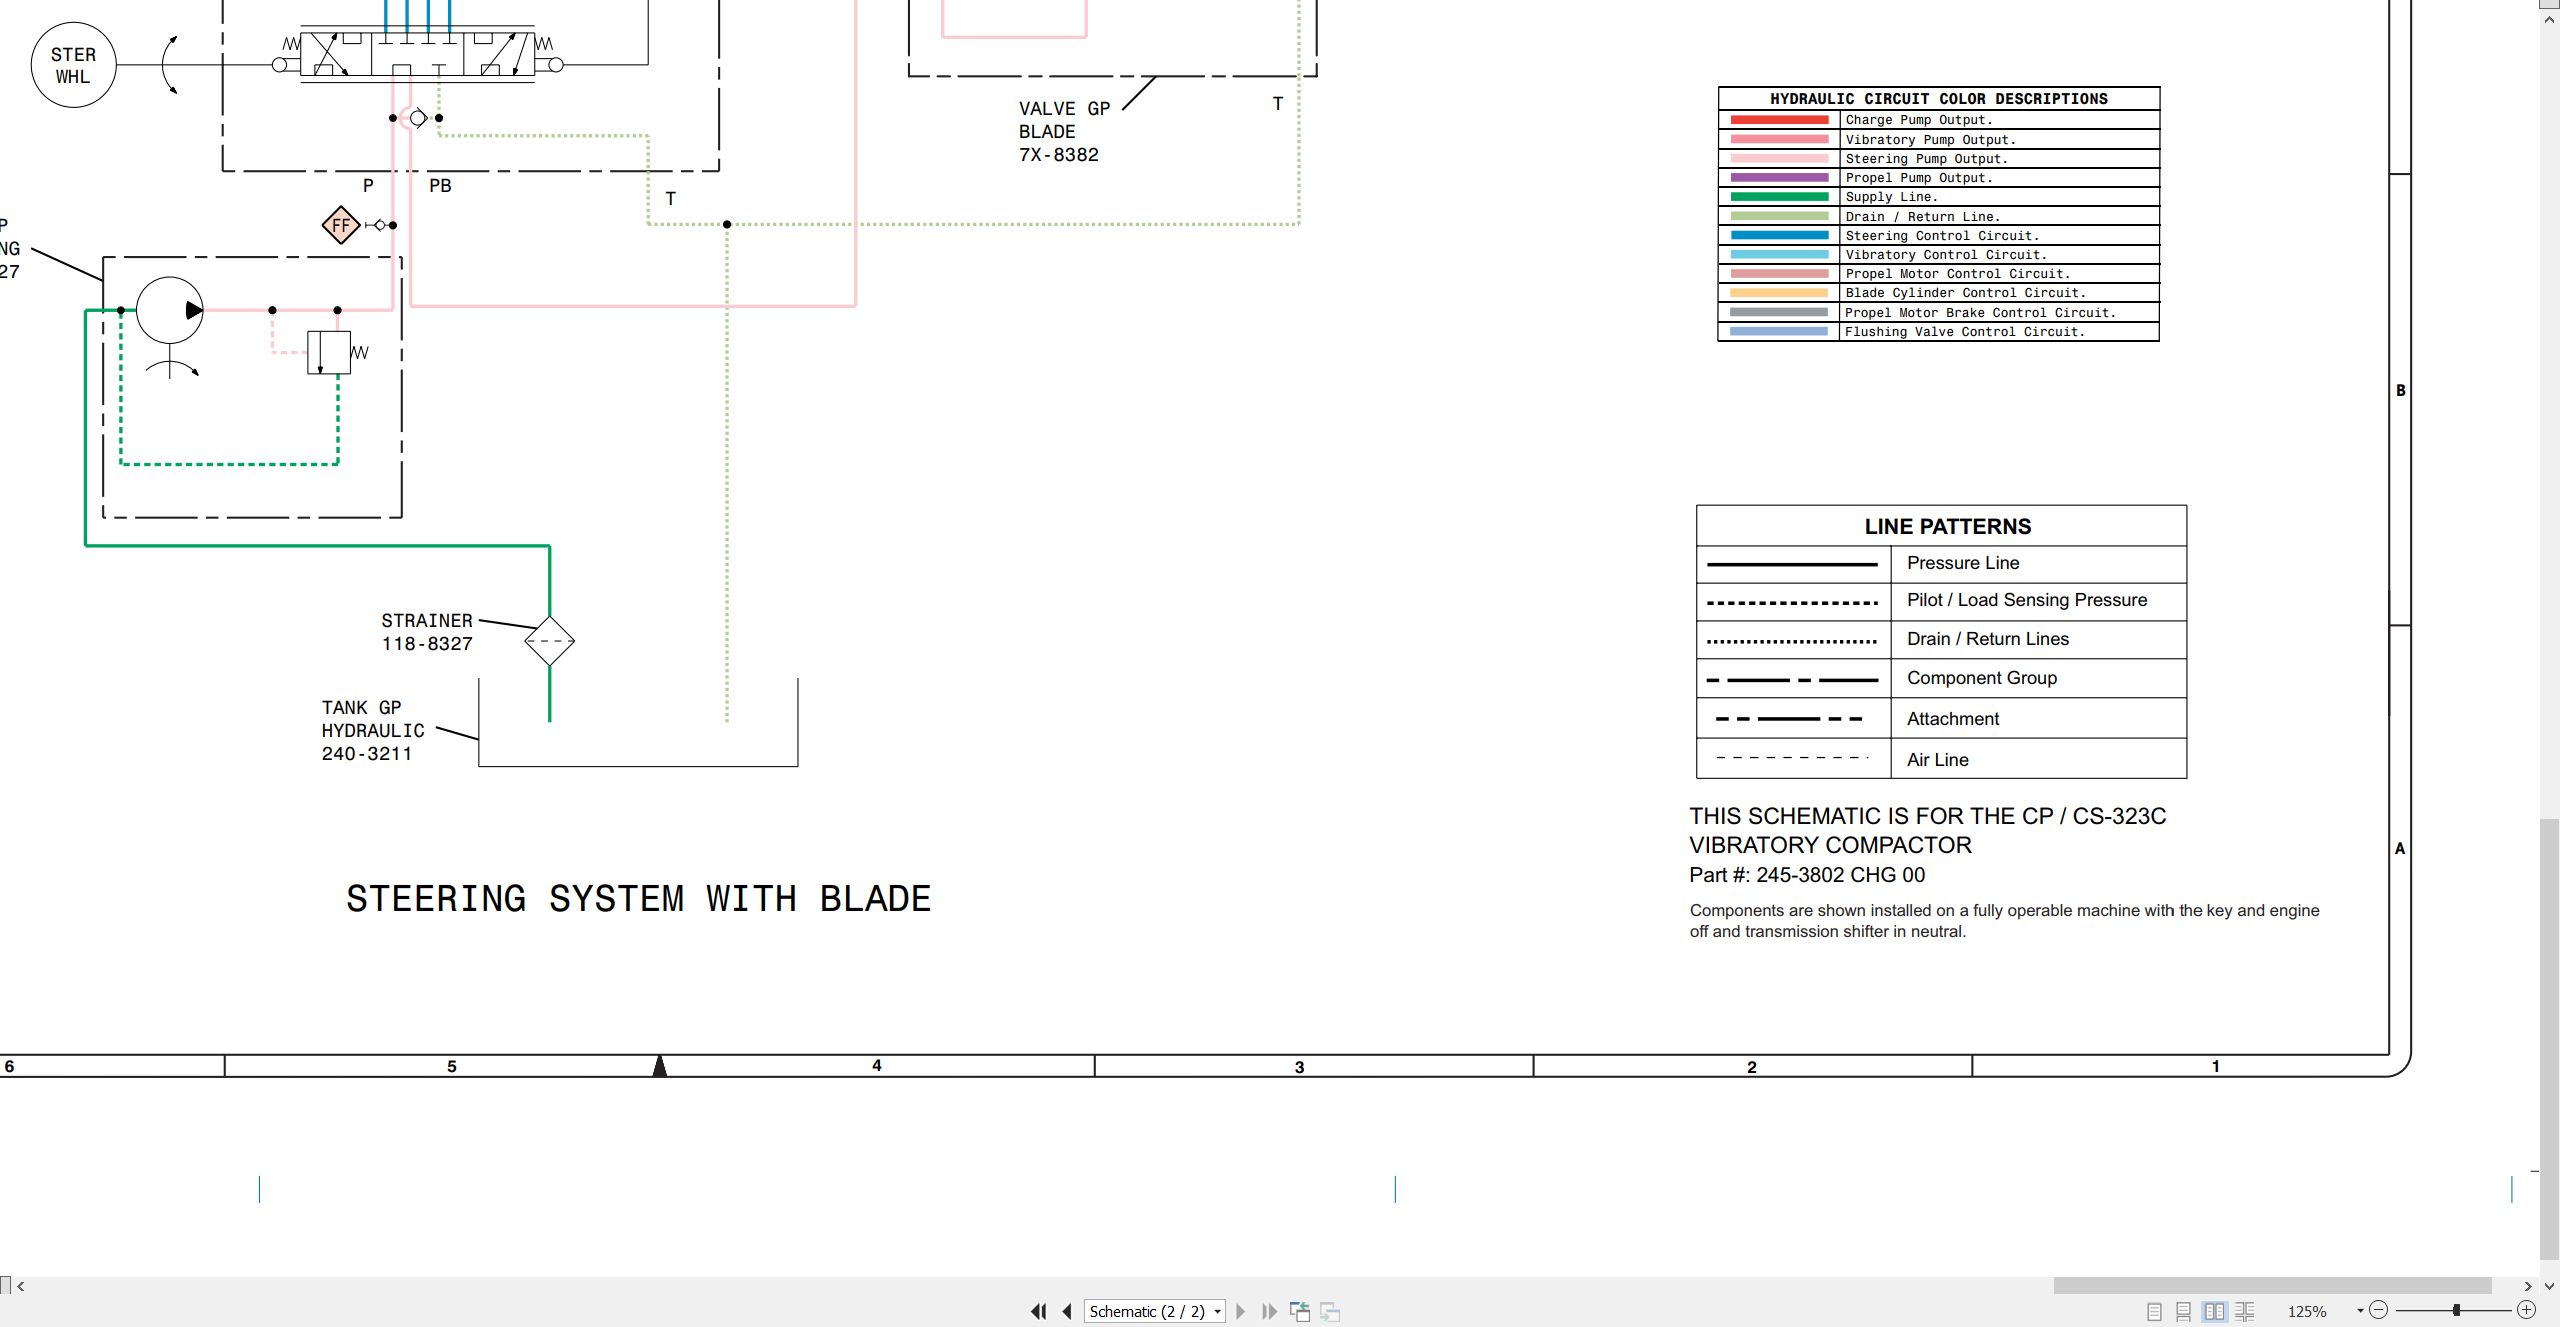
Task: Click the "Component Group" legend row
Action: point(1941,678)
